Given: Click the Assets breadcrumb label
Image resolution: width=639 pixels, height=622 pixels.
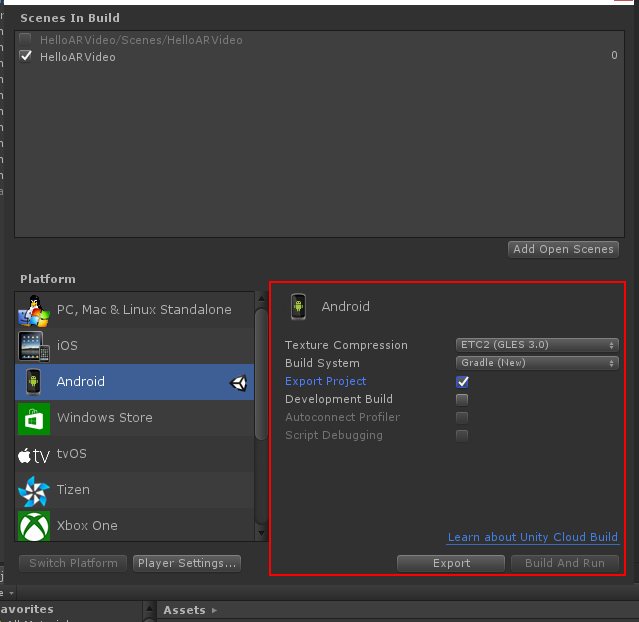Looking at the screenshot, I should [x=184, y=610].
